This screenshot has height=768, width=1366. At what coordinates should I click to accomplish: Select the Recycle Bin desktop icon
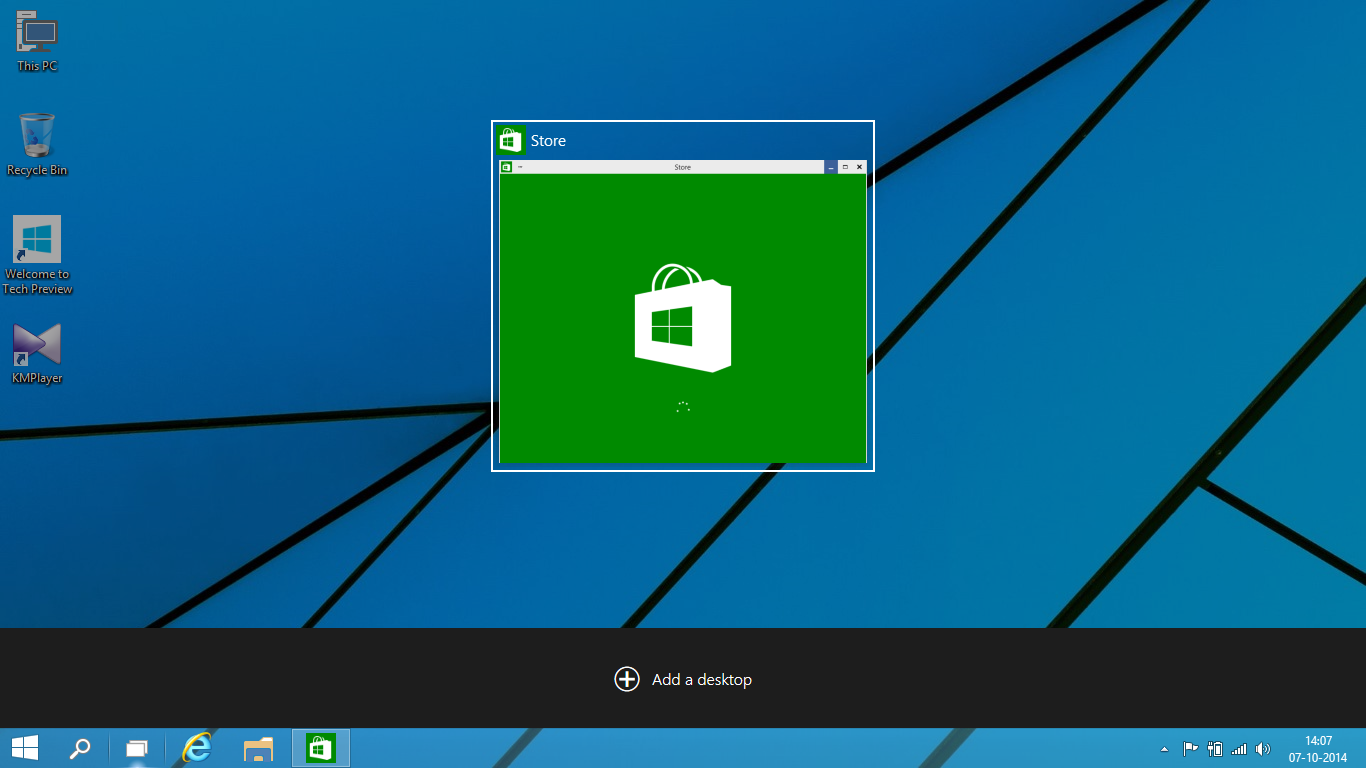(x=37, y=145)
